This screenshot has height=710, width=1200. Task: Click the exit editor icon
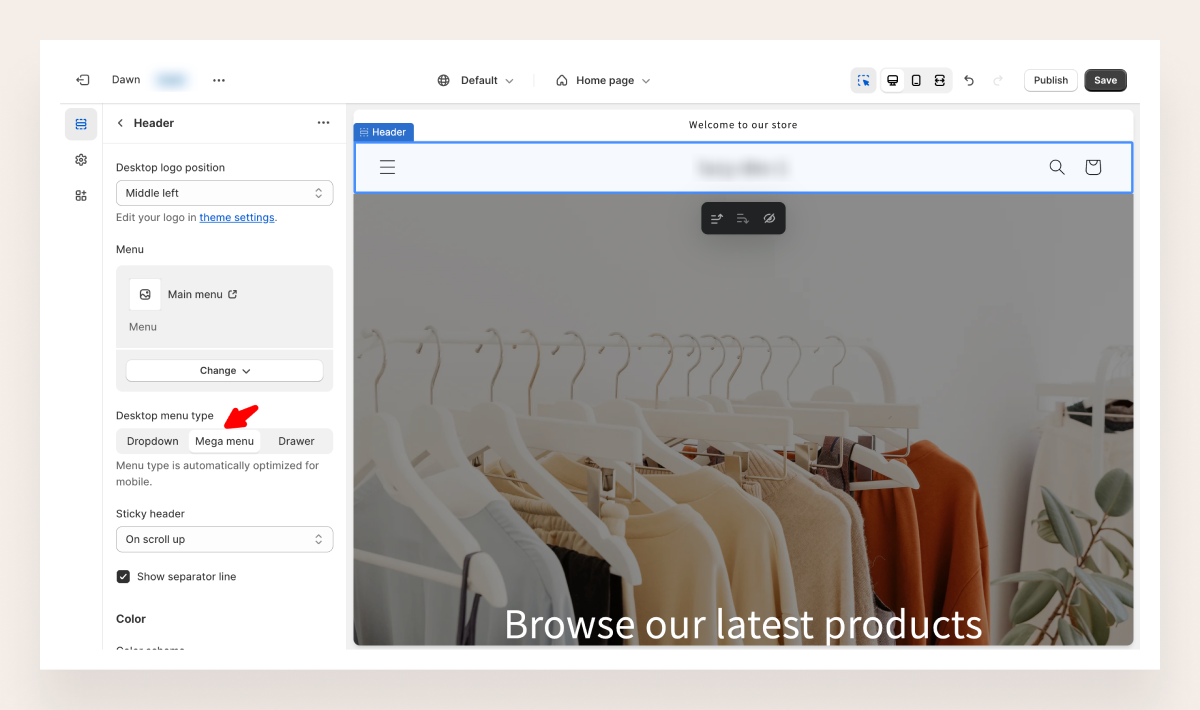click(x=83, y=80)
